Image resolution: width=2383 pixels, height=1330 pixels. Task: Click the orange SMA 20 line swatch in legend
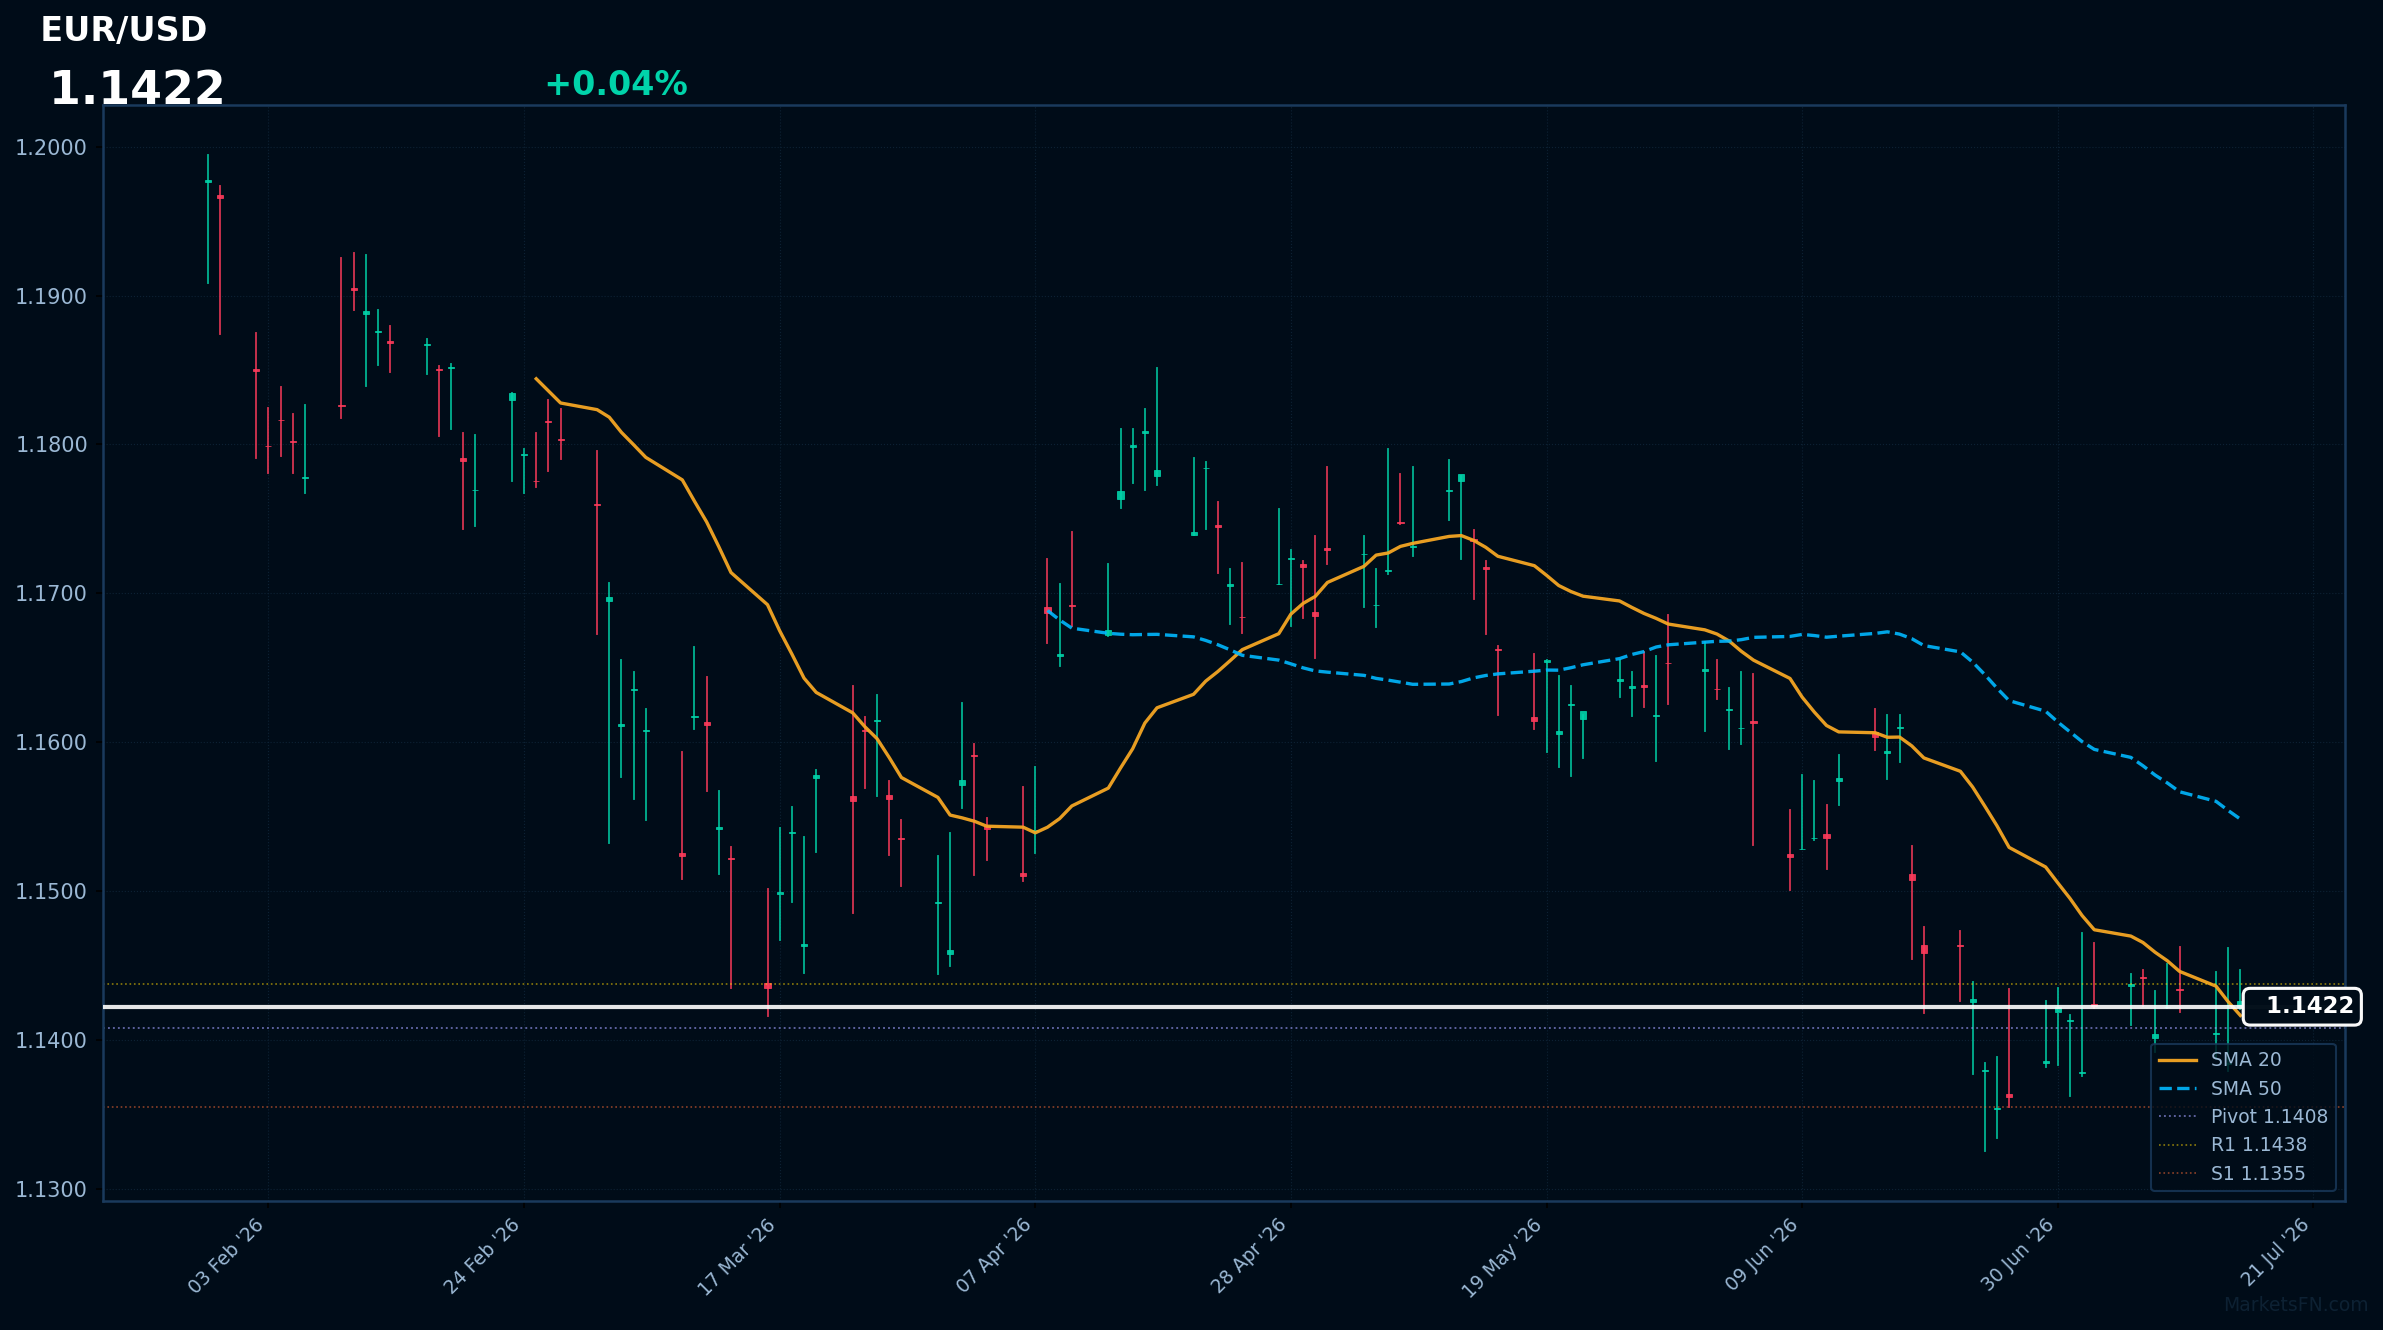coord(2178,1060)
